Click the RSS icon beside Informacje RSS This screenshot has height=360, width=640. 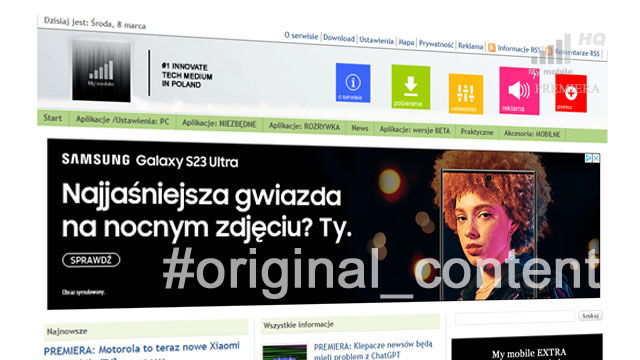492,48
